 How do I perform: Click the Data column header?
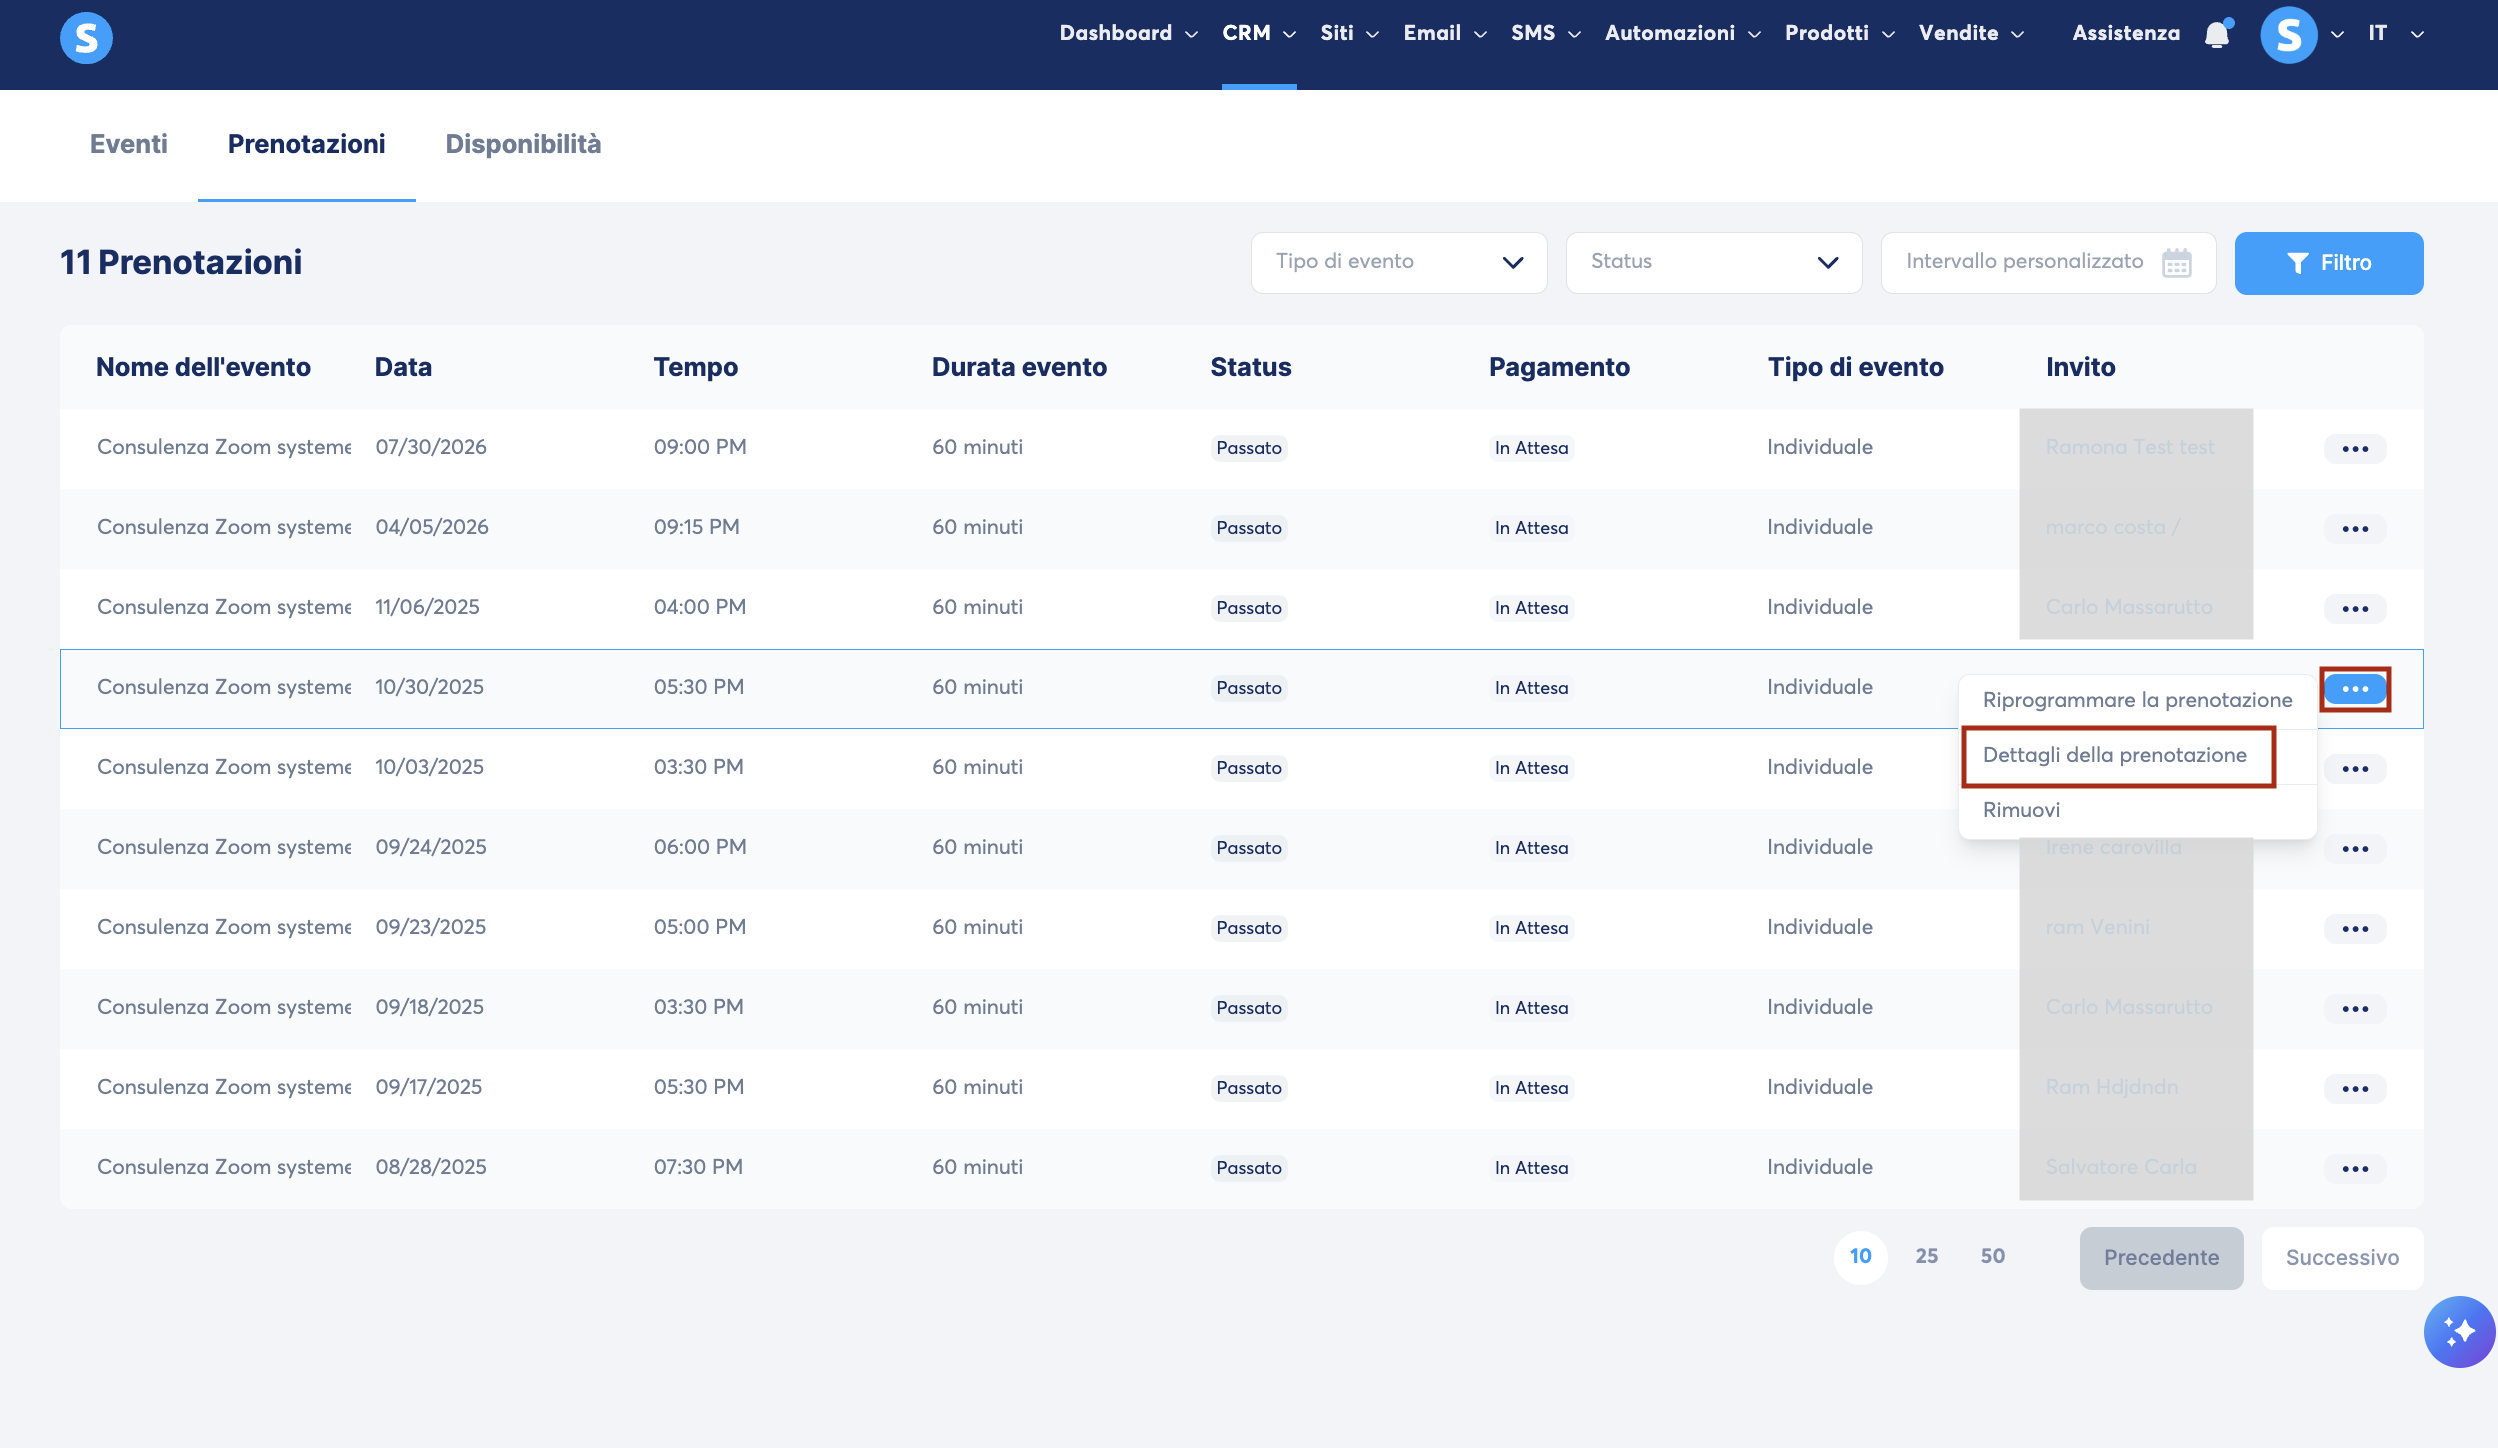[403, 367]
